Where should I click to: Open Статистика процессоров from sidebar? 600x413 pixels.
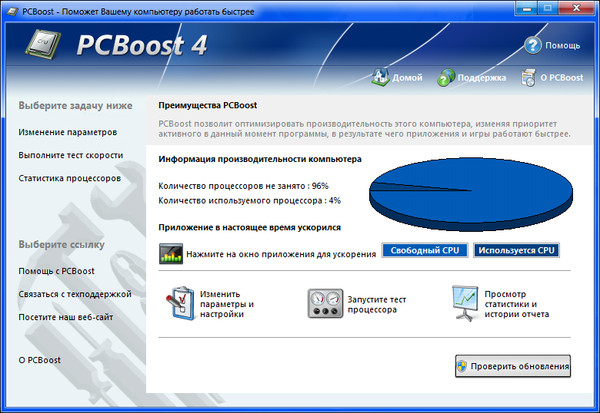click(69, 178)
